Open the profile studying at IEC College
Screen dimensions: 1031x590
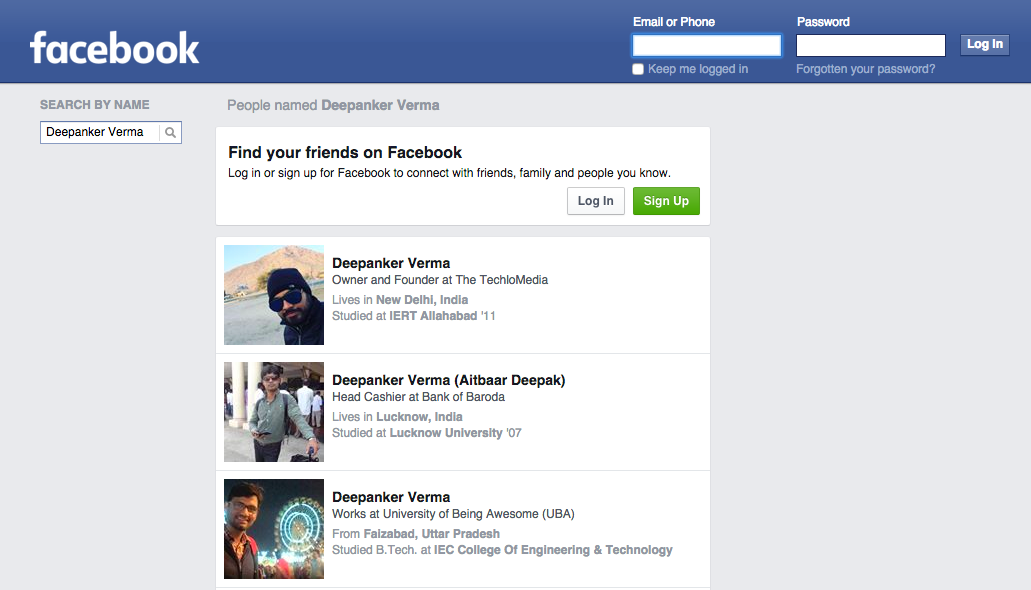(391, 497)
